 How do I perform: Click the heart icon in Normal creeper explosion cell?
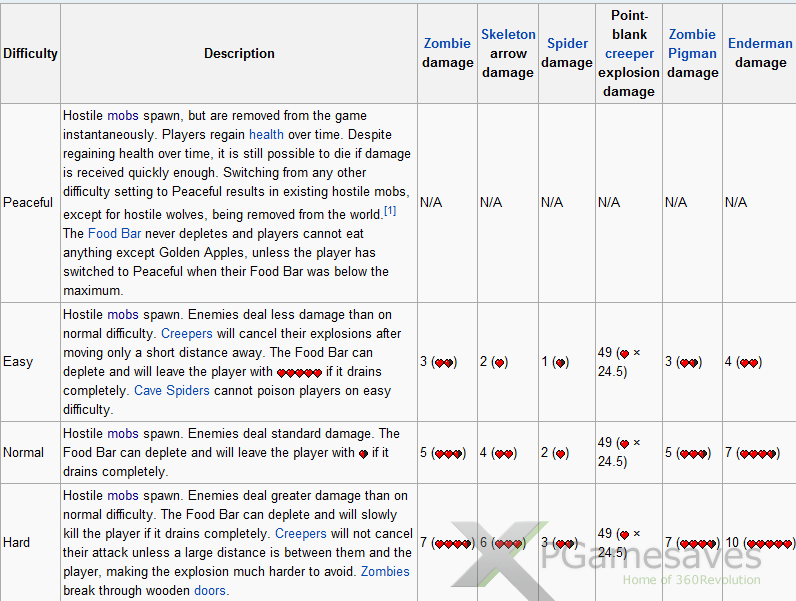click(x=624, y=443)
